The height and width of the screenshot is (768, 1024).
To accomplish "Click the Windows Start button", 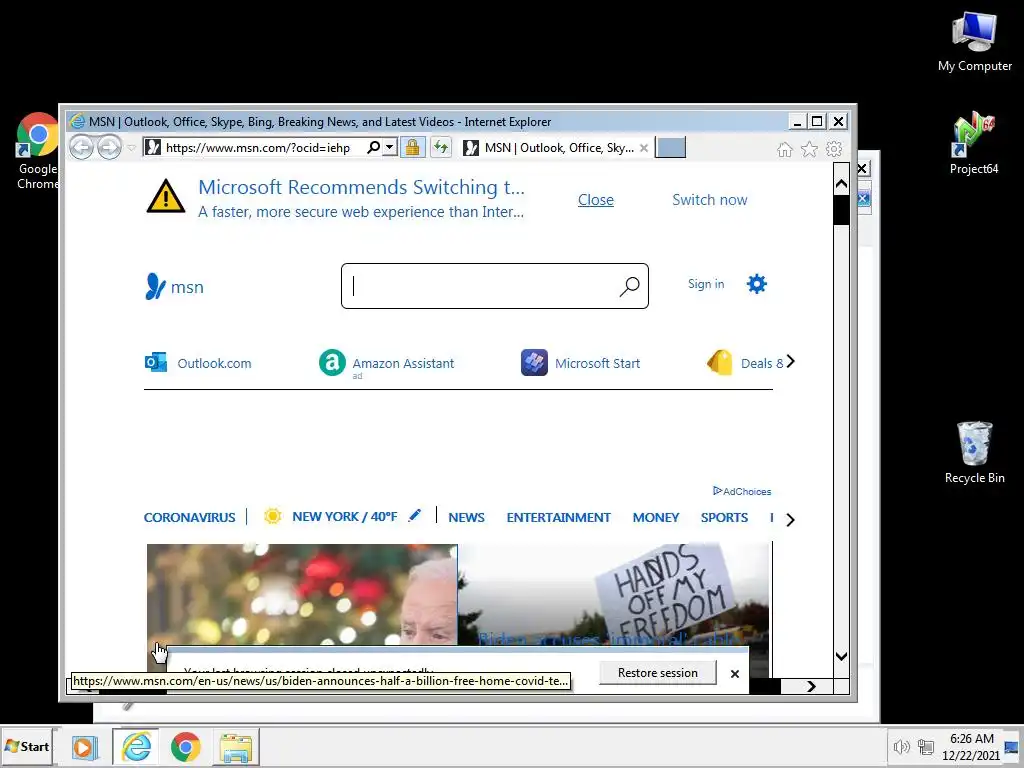I will click(27, 746).
